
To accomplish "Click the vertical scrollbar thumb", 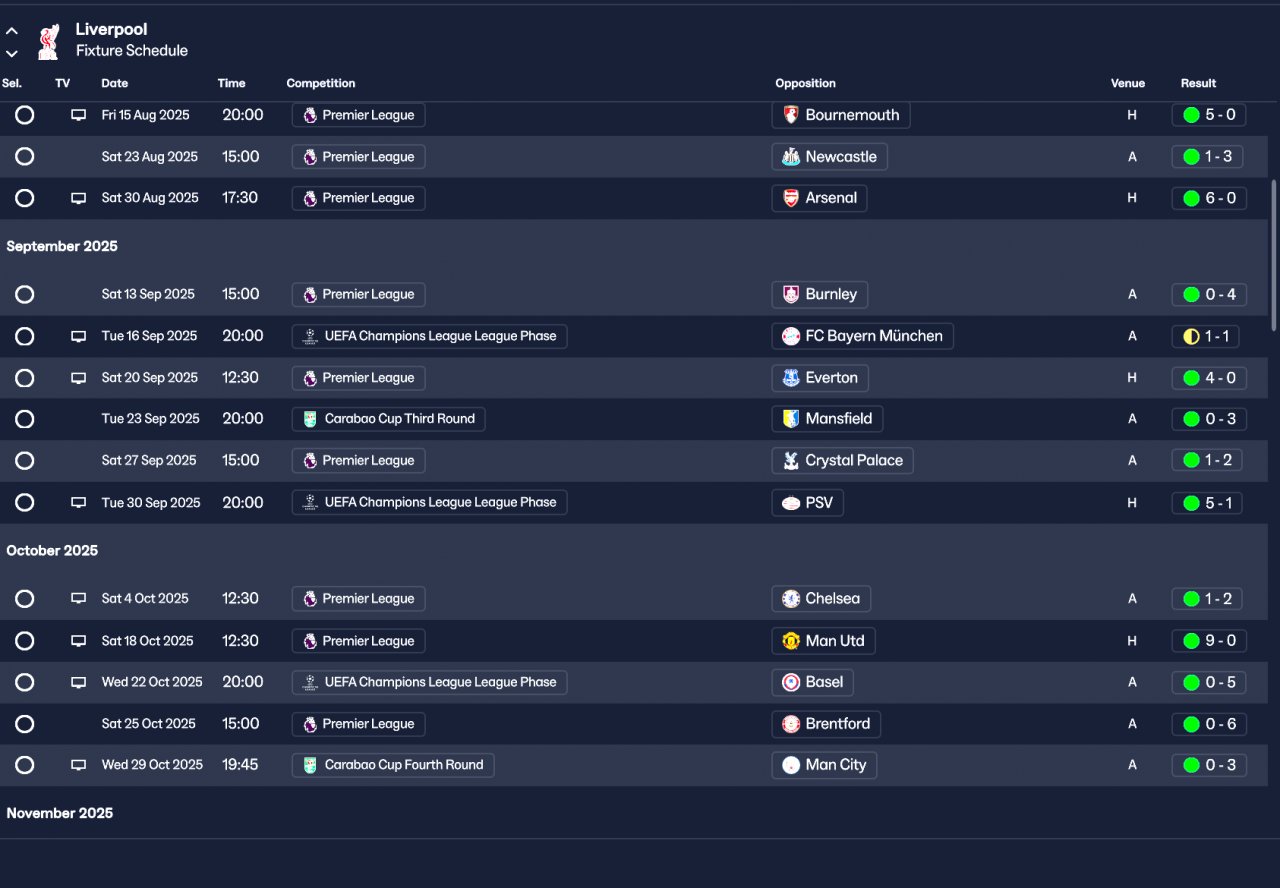I will point(1273,255).
